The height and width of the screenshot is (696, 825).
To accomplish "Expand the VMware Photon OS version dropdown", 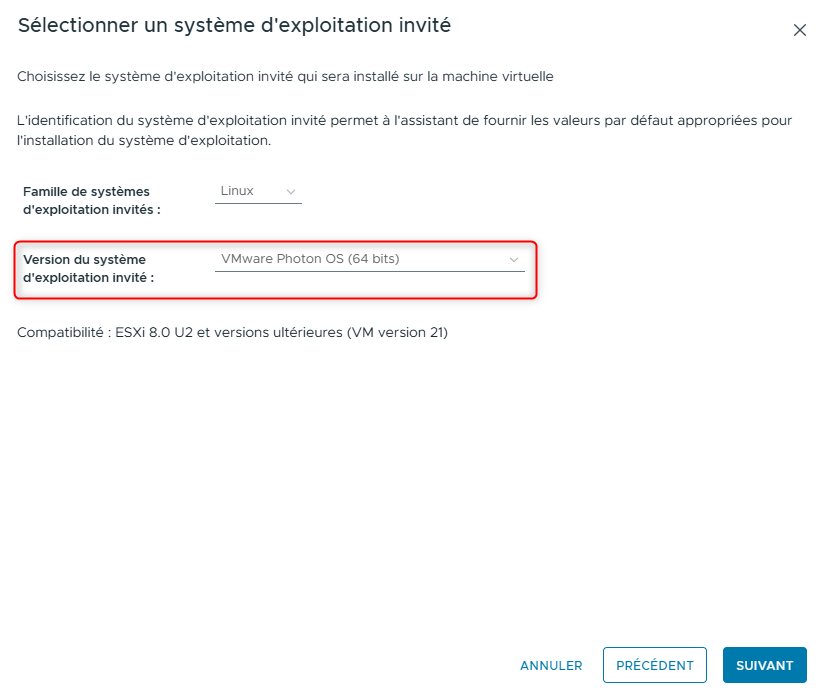I will tap(513, 258).
